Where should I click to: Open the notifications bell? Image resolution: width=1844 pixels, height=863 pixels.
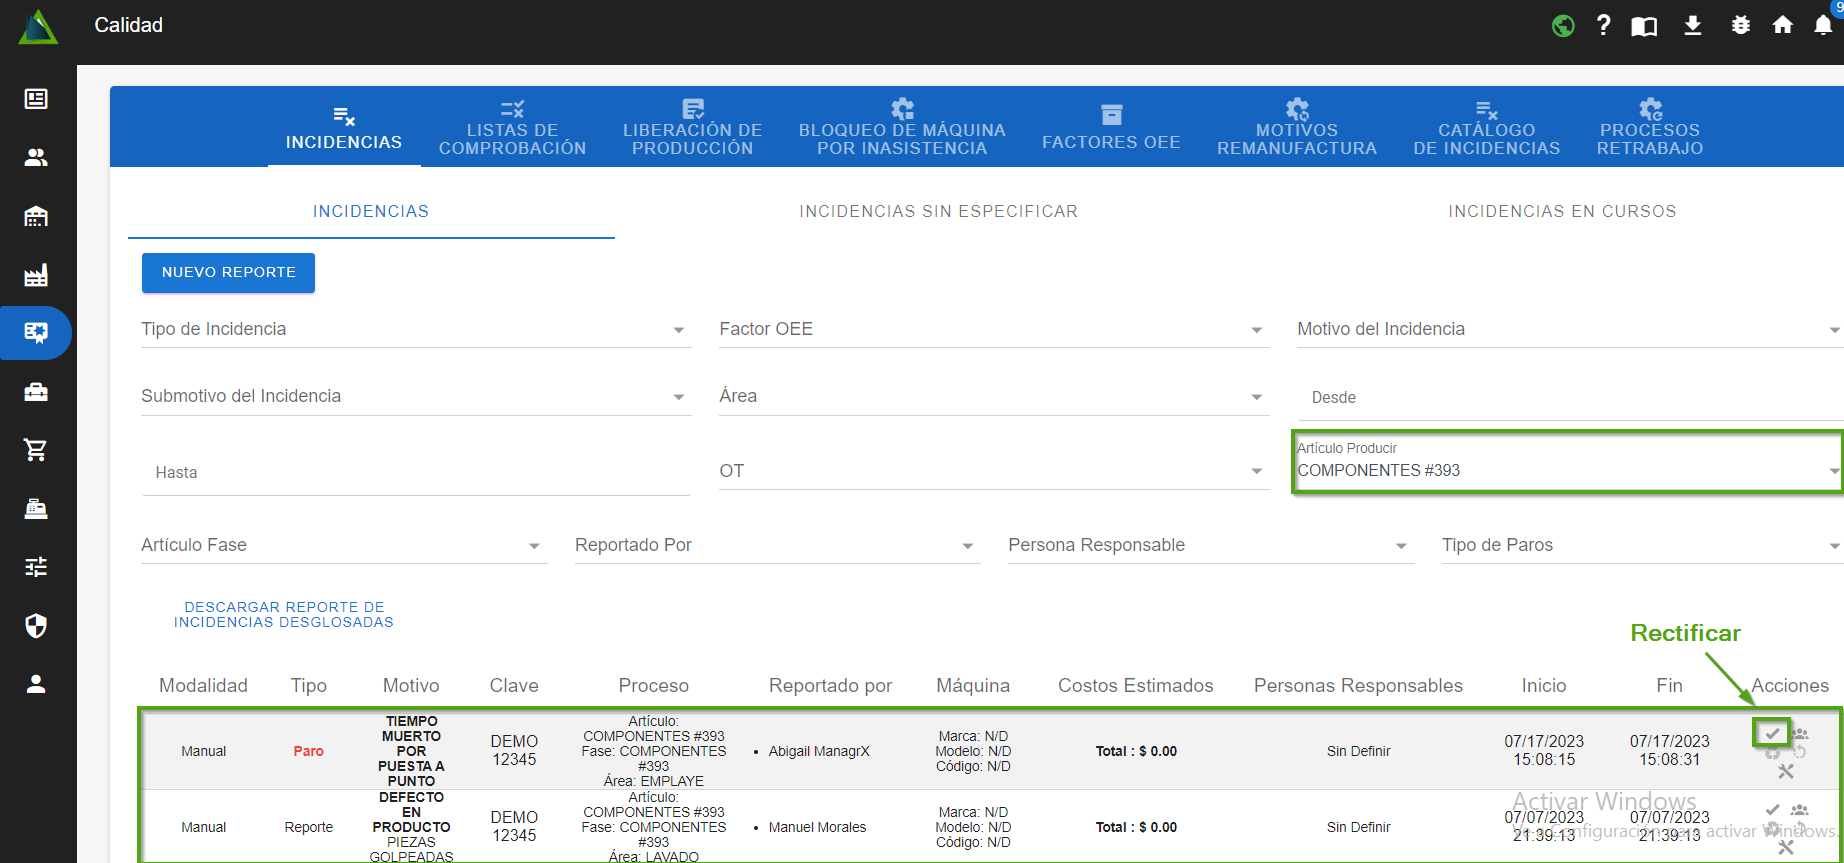[1823, 26]
